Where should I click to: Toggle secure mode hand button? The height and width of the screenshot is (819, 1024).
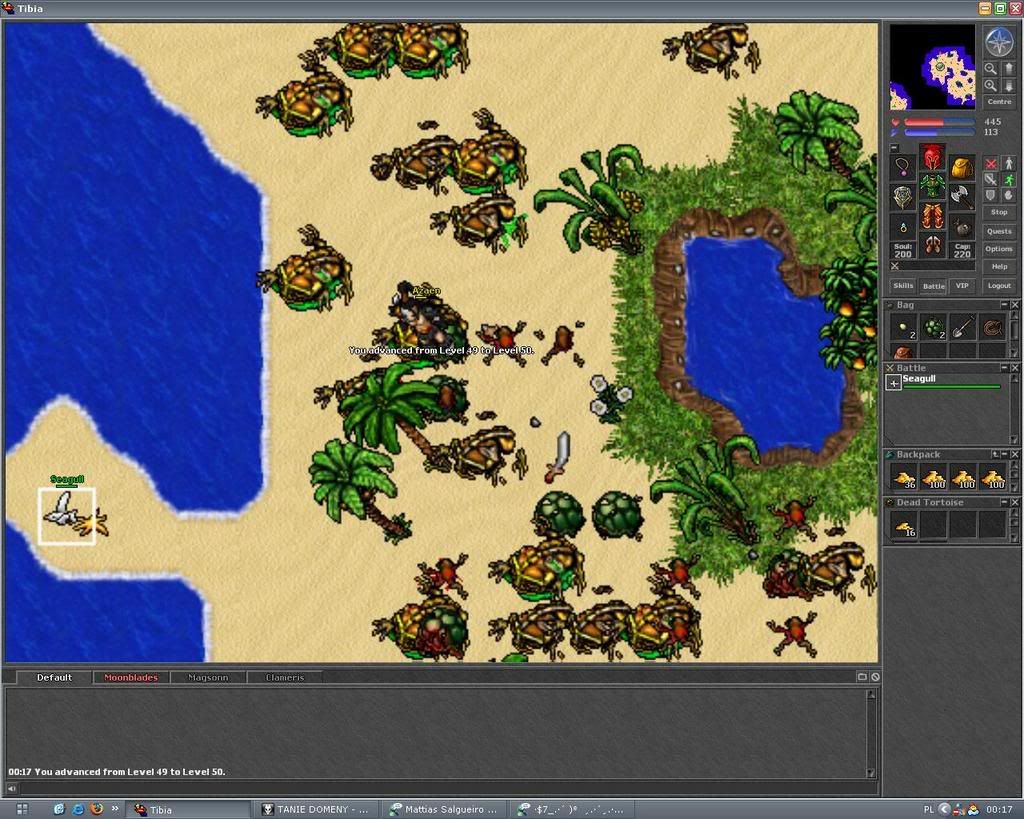pyautogui.click(x=1008, y=195)
